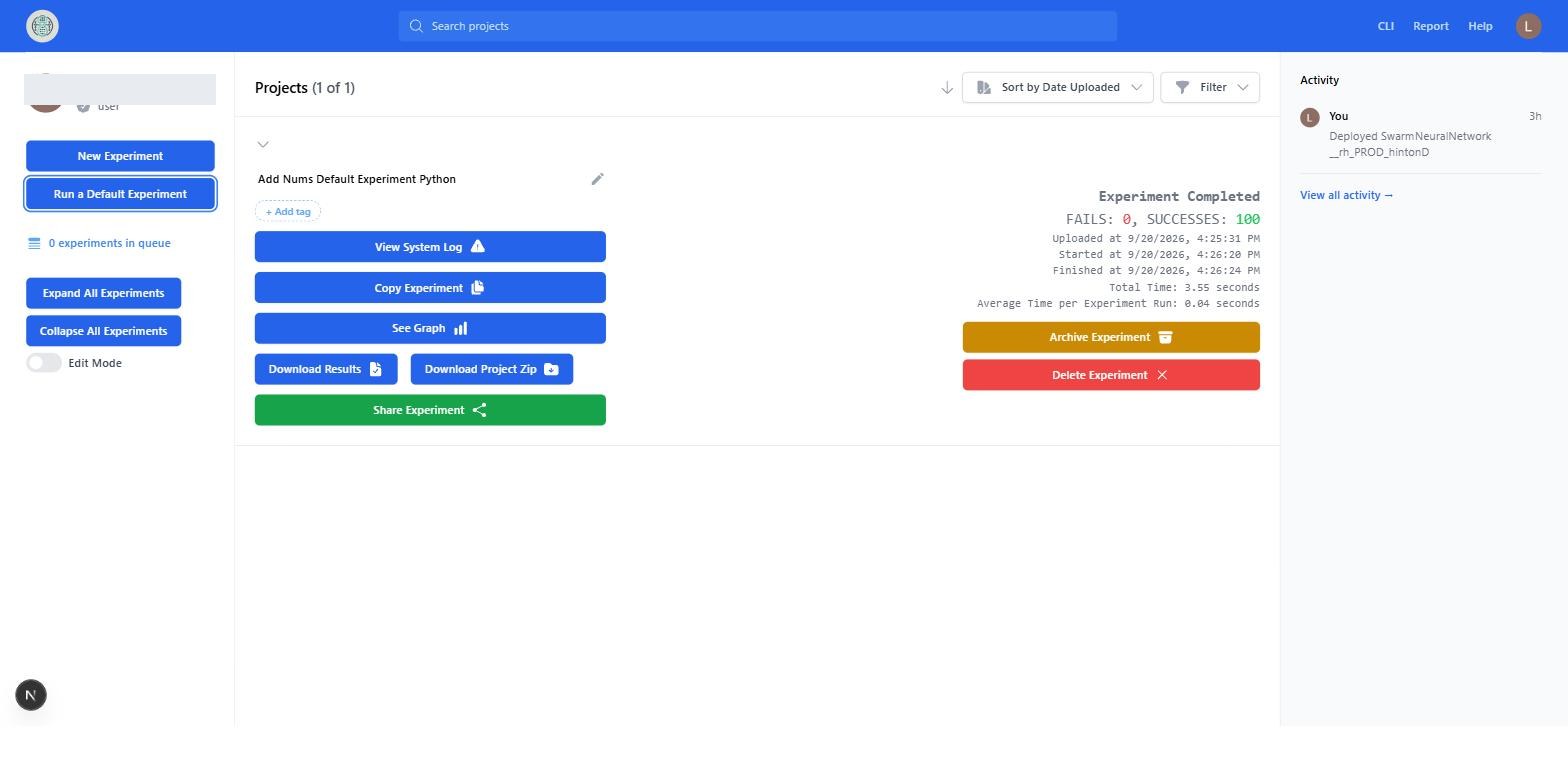Focus the Search projects field
The width and height of the screenshot is (1568, 772).
(757, 26)
